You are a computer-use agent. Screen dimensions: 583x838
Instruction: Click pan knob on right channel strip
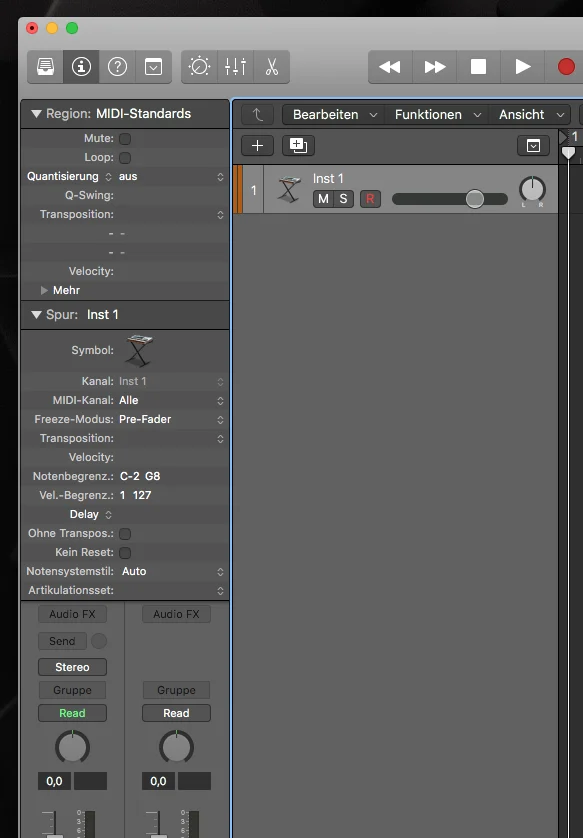176,747
